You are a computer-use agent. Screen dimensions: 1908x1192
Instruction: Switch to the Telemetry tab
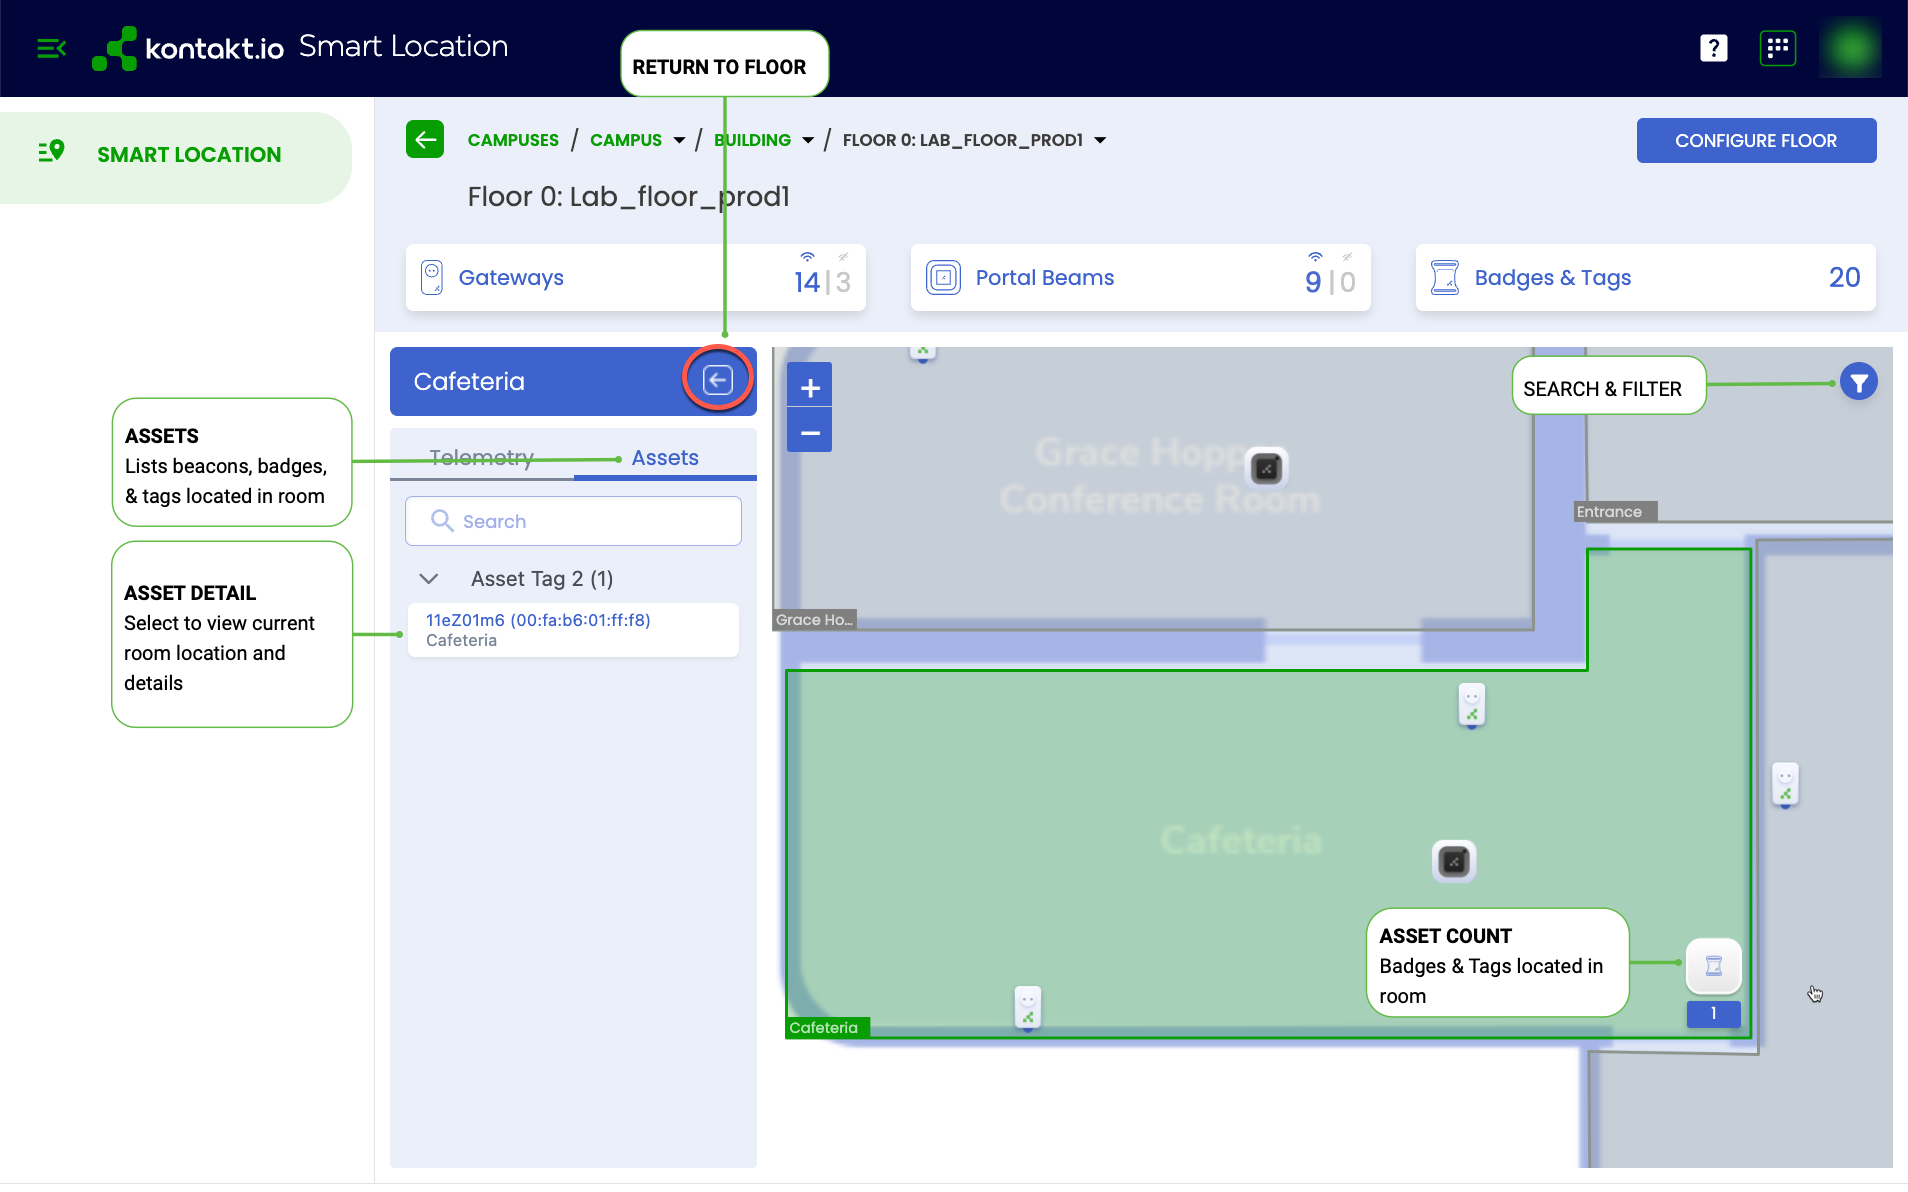point(482,457)
